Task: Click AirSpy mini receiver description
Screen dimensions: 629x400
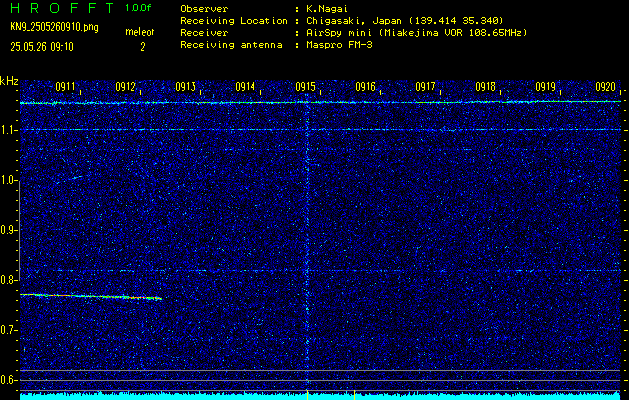Action: click(416, 32)
